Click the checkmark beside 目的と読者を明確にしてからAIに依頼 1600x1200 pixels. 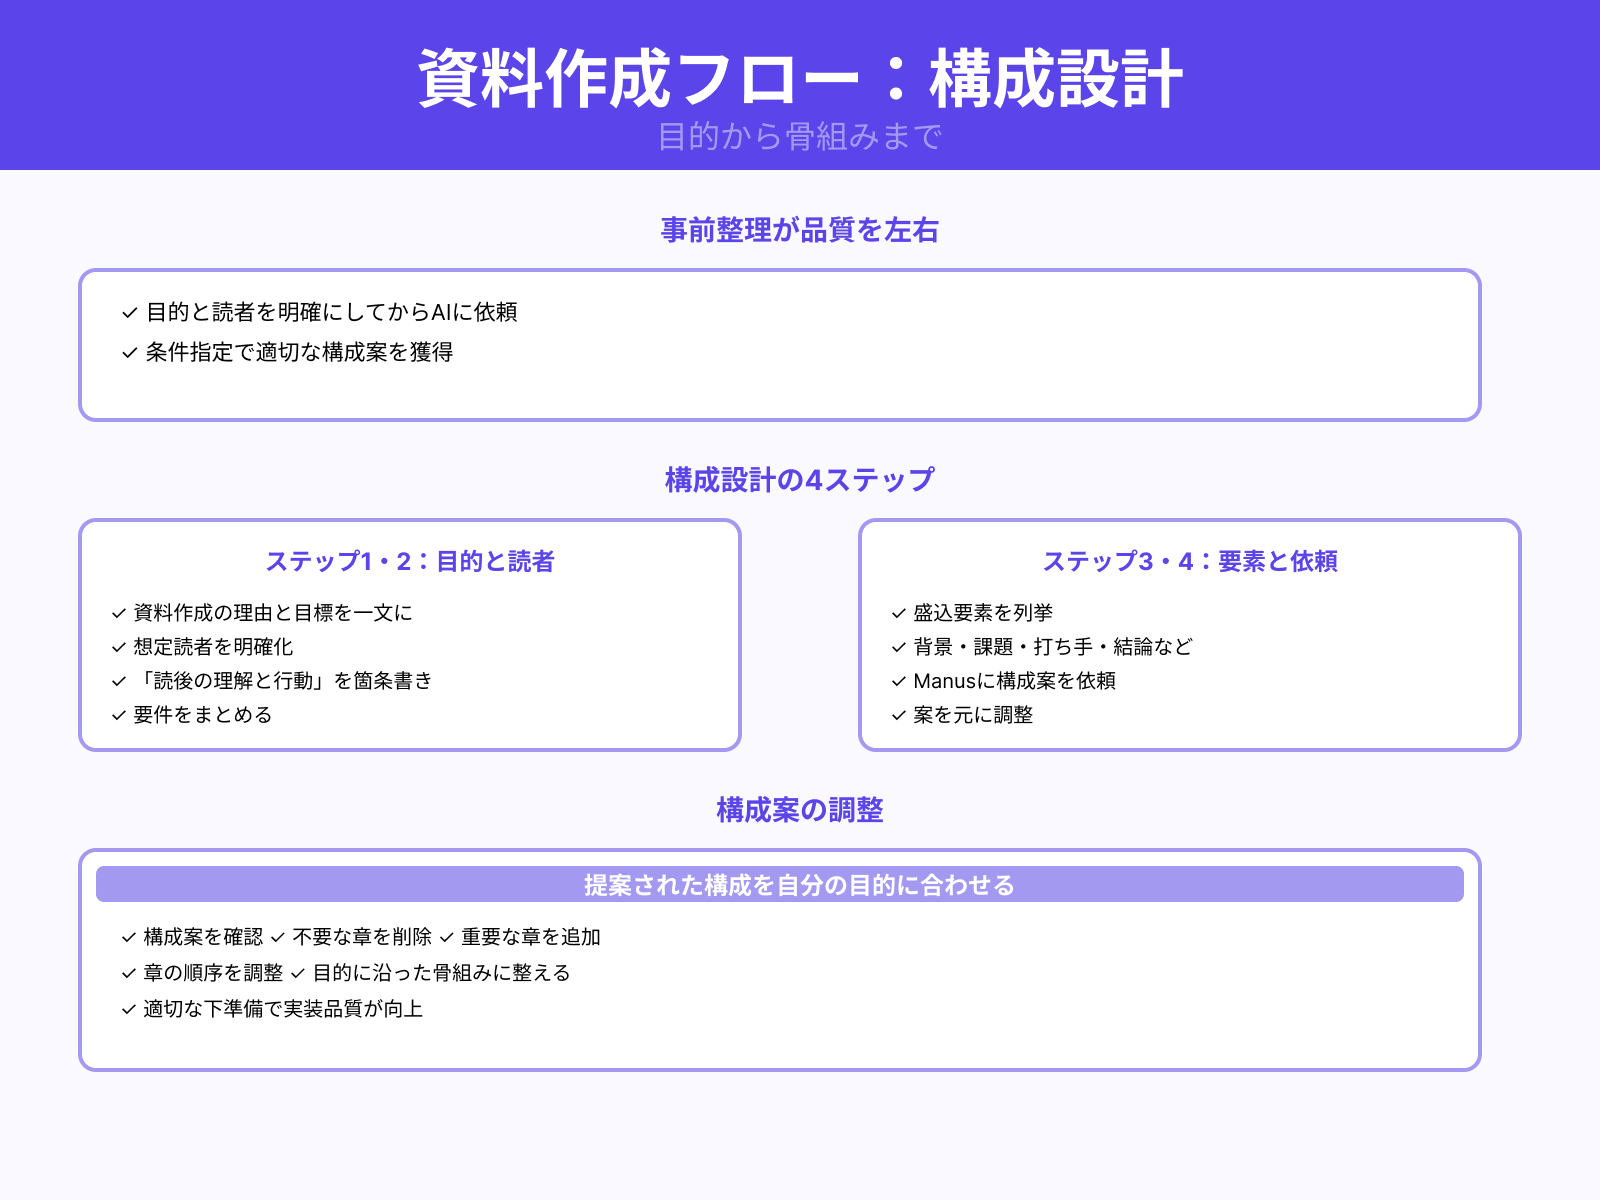coord(127,312)
